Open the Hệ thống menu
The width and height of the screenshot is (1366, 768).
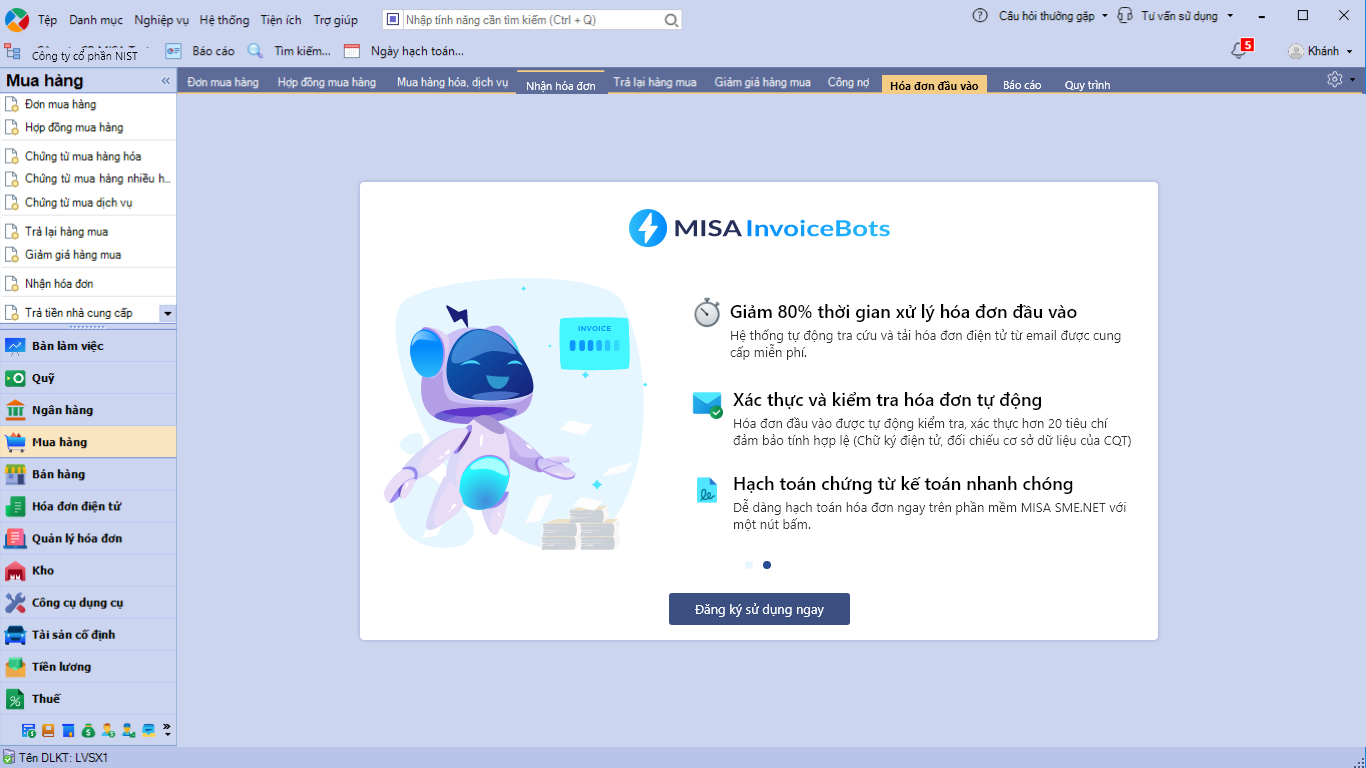(224, 20)
